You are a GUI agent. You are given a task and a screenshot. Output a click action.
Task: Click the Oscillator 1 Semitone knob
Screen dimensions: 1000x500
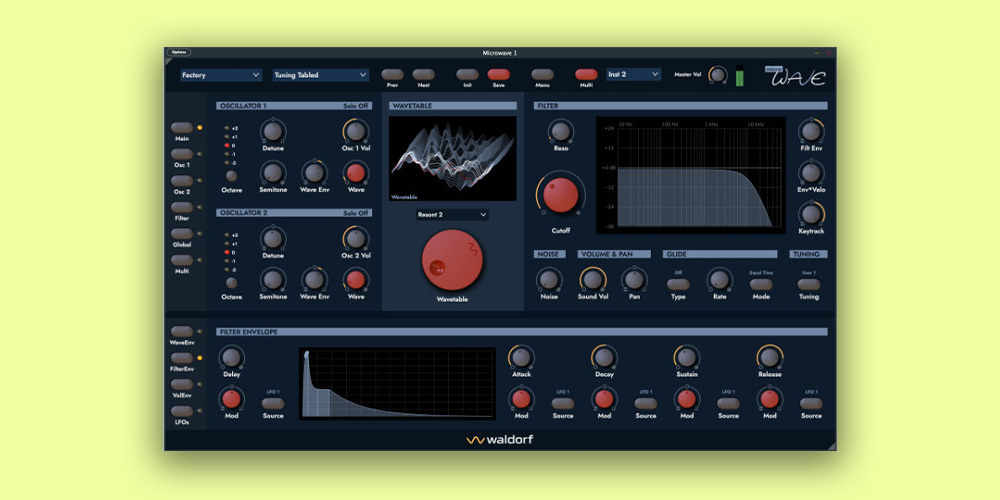coord(272,173)
